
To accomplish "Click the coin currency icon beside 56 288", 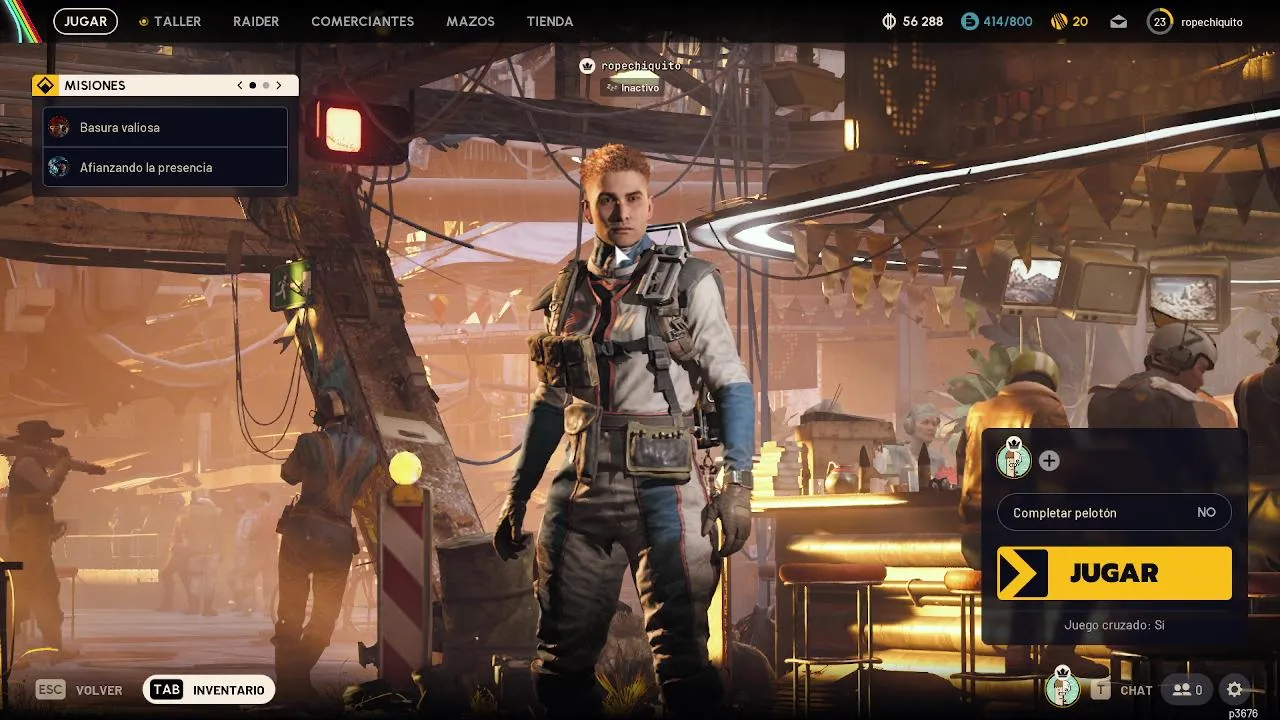I will point(889,21).
